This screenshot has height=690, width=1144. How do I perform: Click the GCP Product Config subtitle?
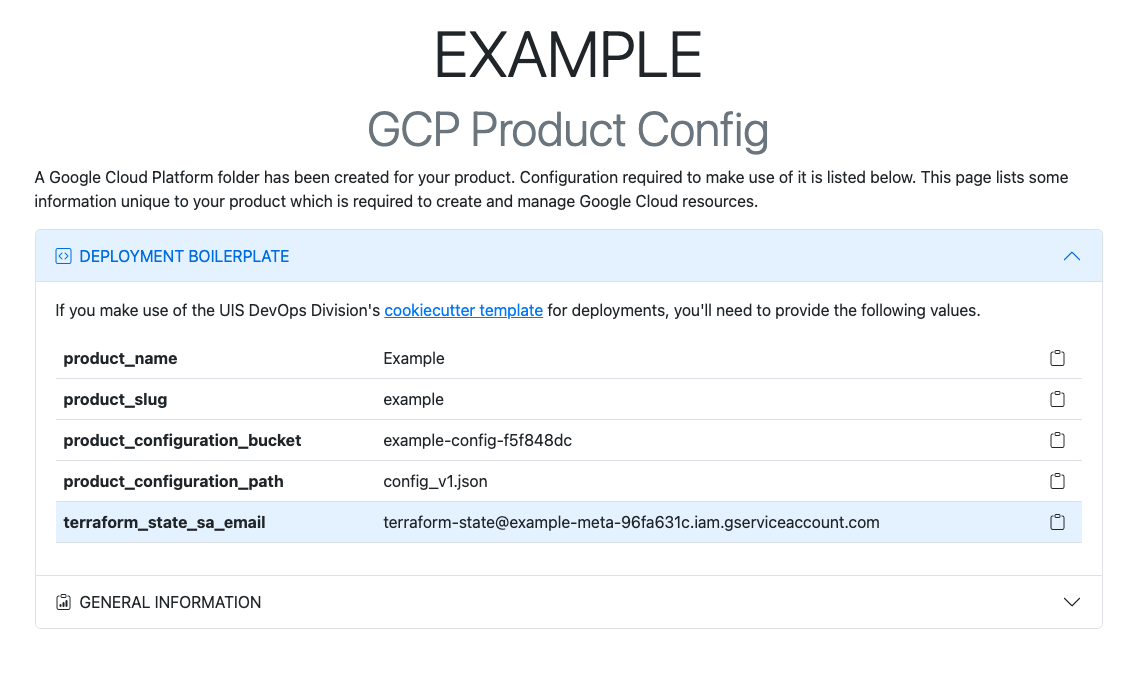(x=568, y=129)
